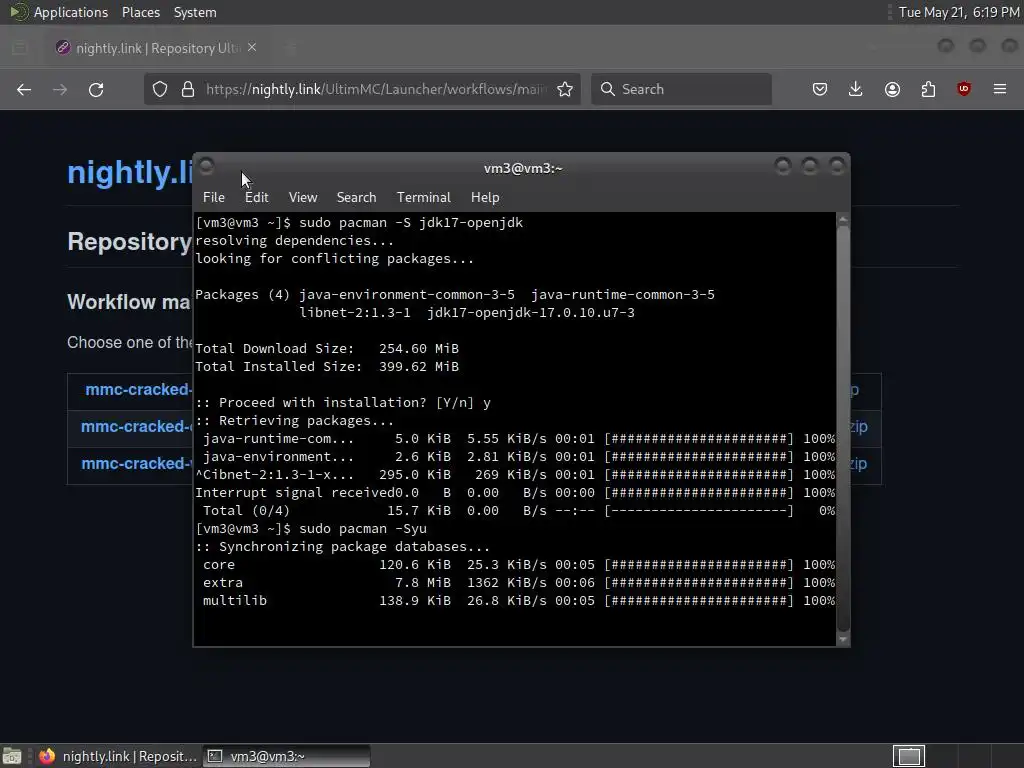Open terminal View menu
The image size is (1024, 768).
(303, 197)
